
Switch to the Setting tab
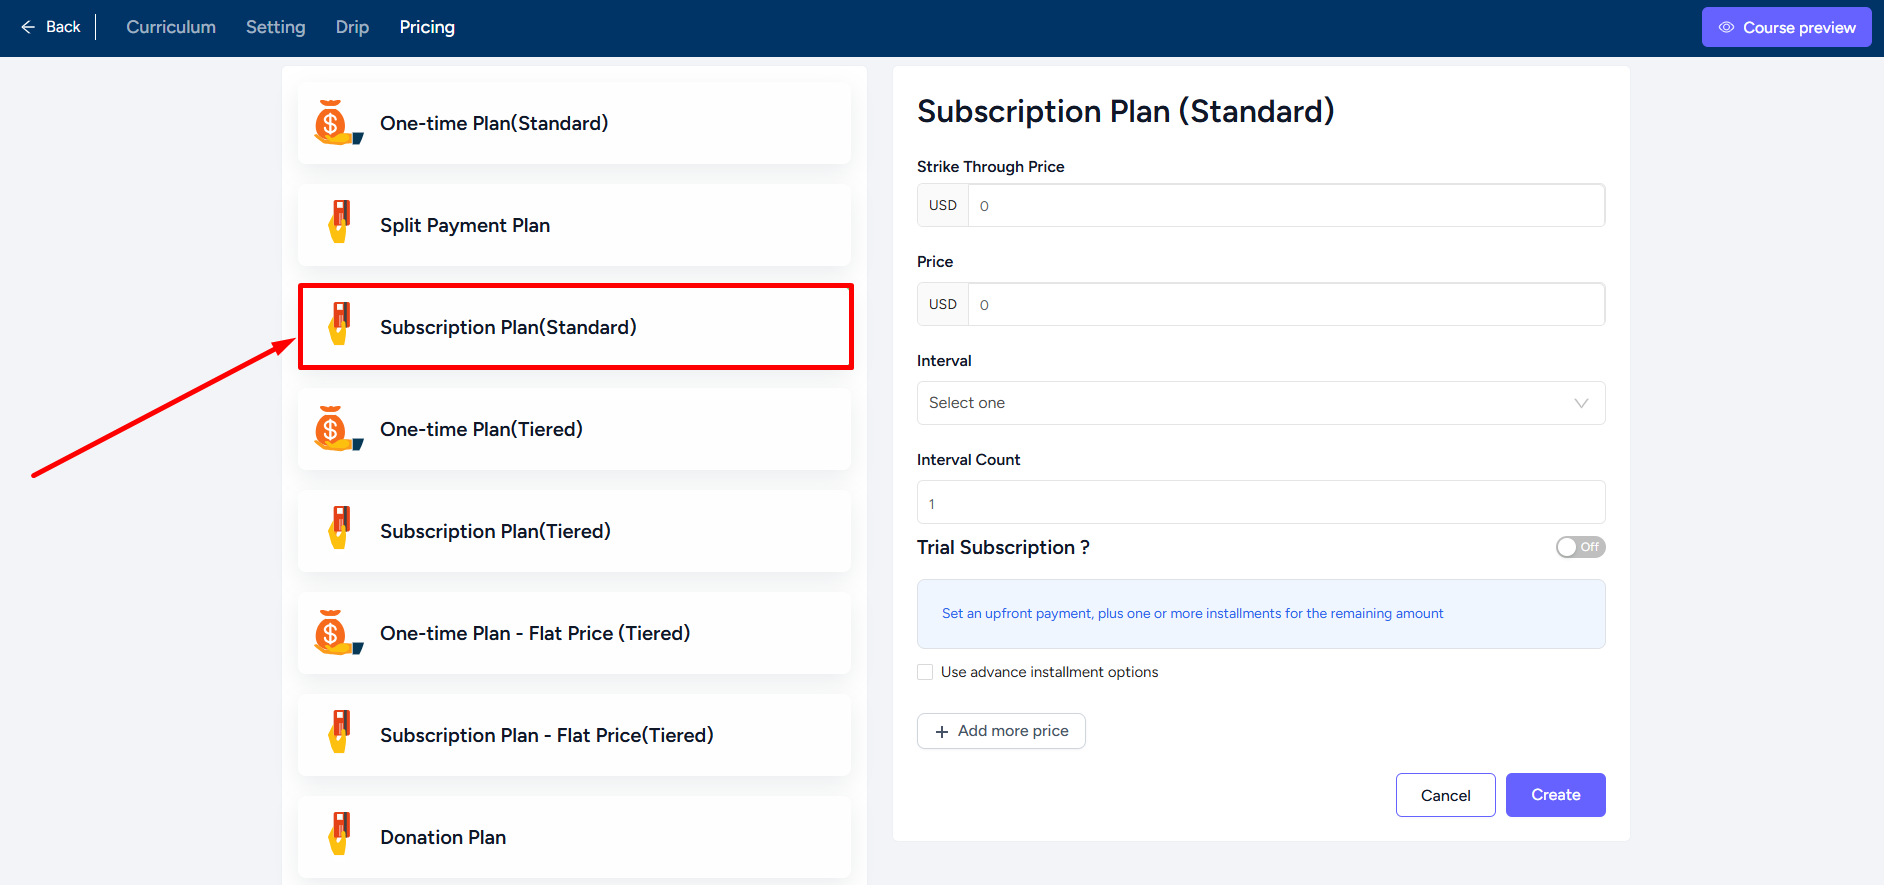(276, 27)
